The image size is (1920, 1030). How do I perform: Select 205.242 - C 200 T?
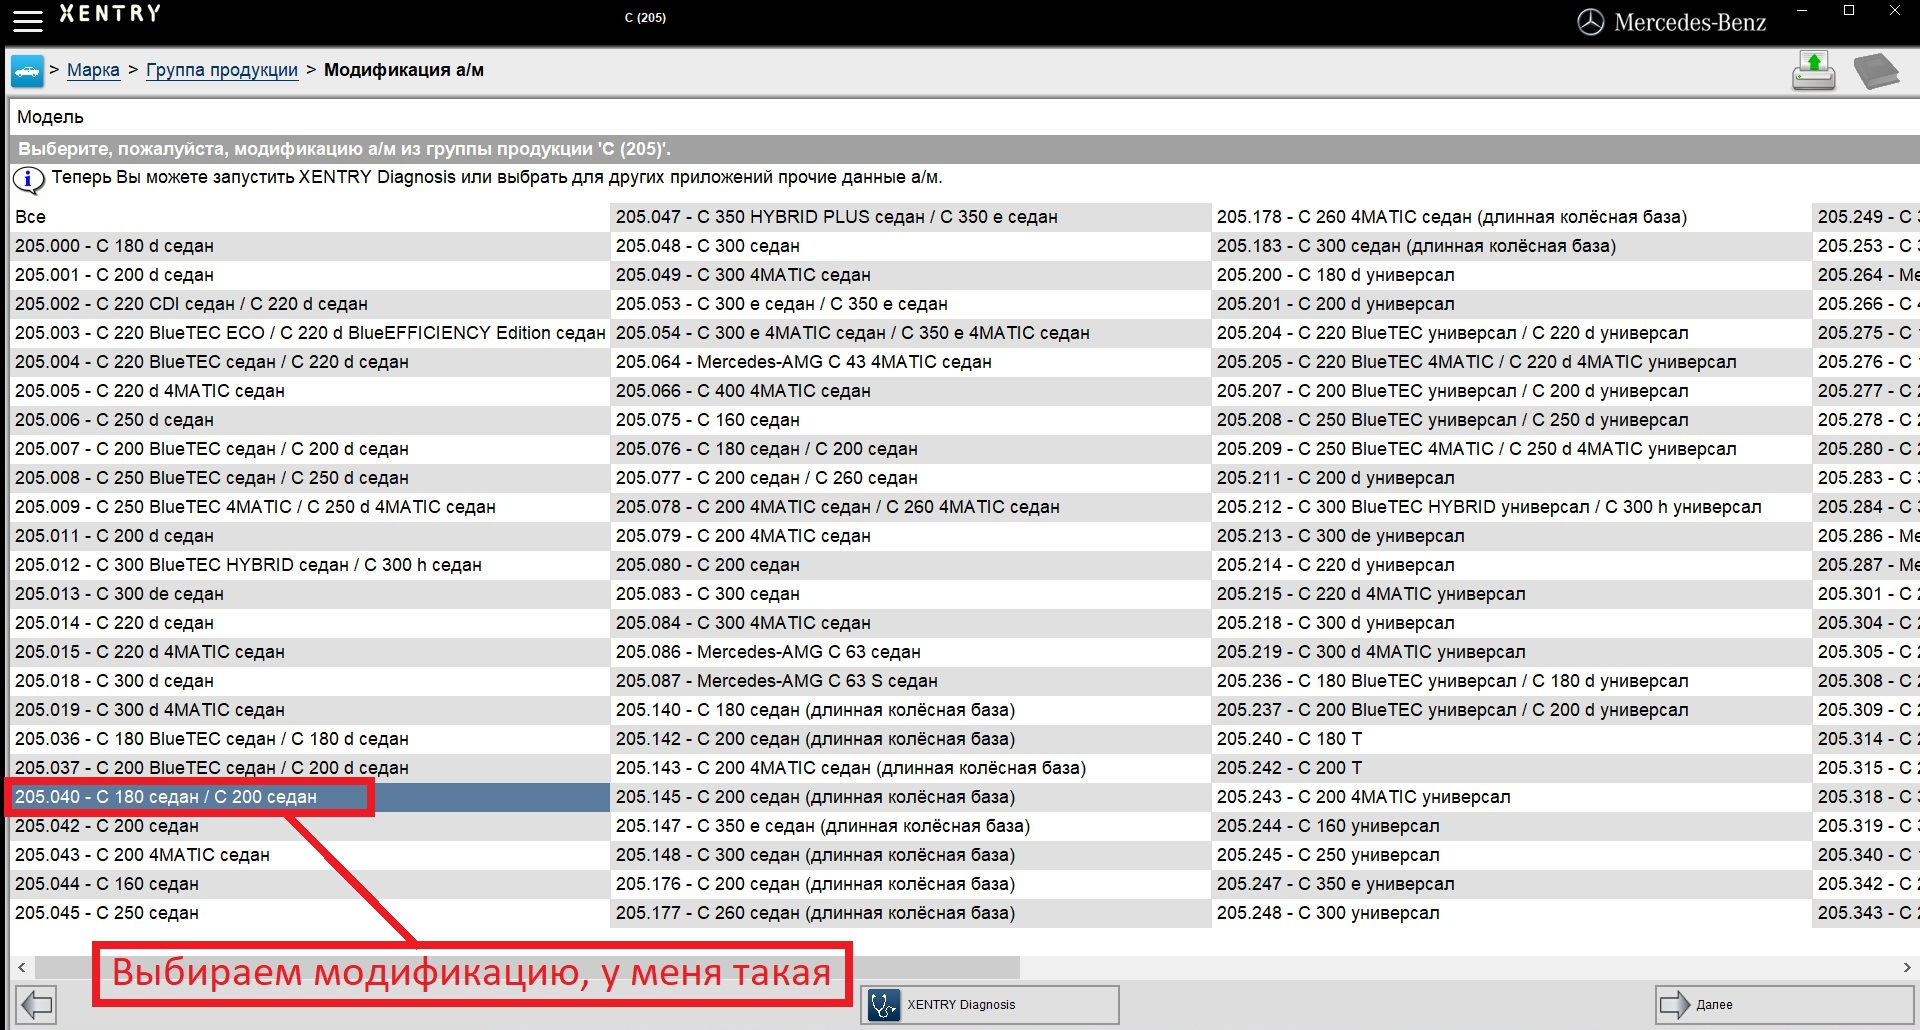coord(1512,768)
